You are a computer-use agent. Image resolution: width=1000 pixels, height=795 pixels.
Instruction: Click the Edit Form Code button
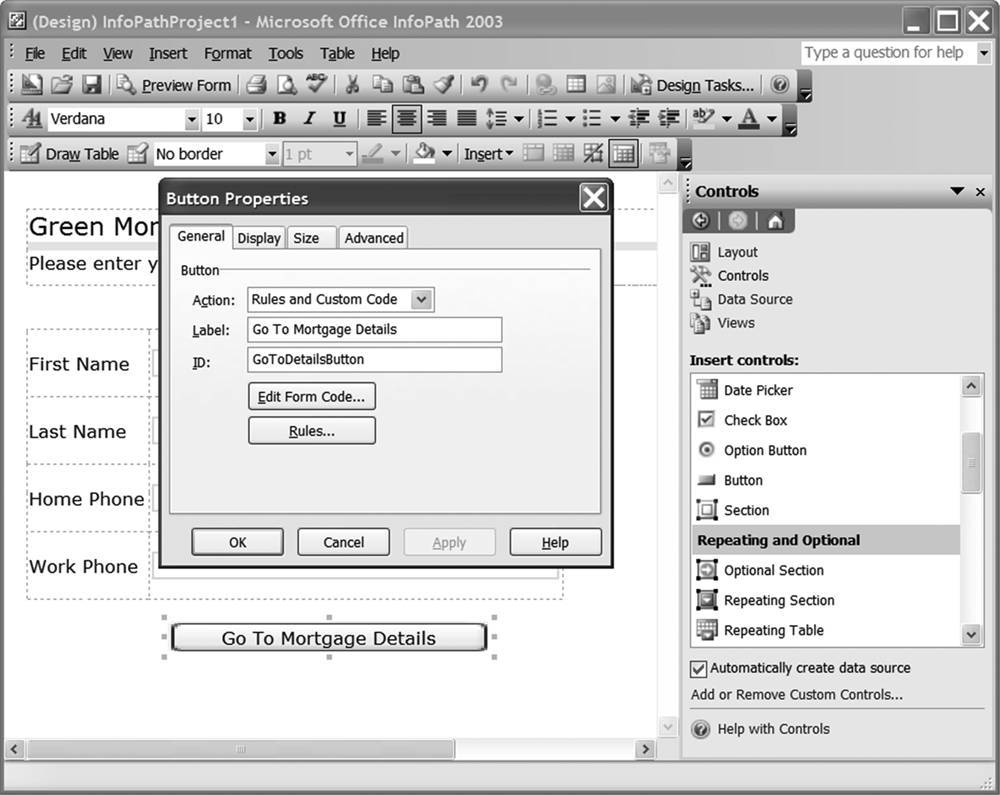click(x=312, y=397)
